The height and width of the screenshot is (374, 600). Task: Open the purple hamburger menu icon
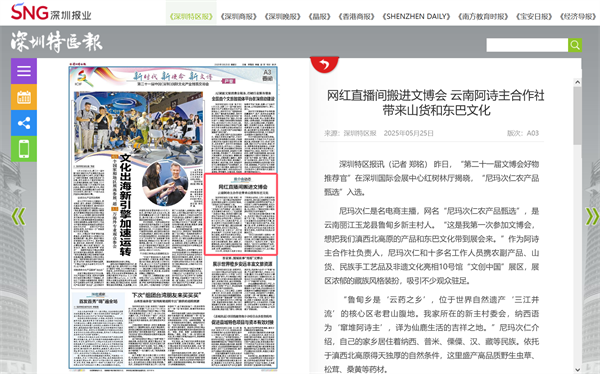(24, 71)
